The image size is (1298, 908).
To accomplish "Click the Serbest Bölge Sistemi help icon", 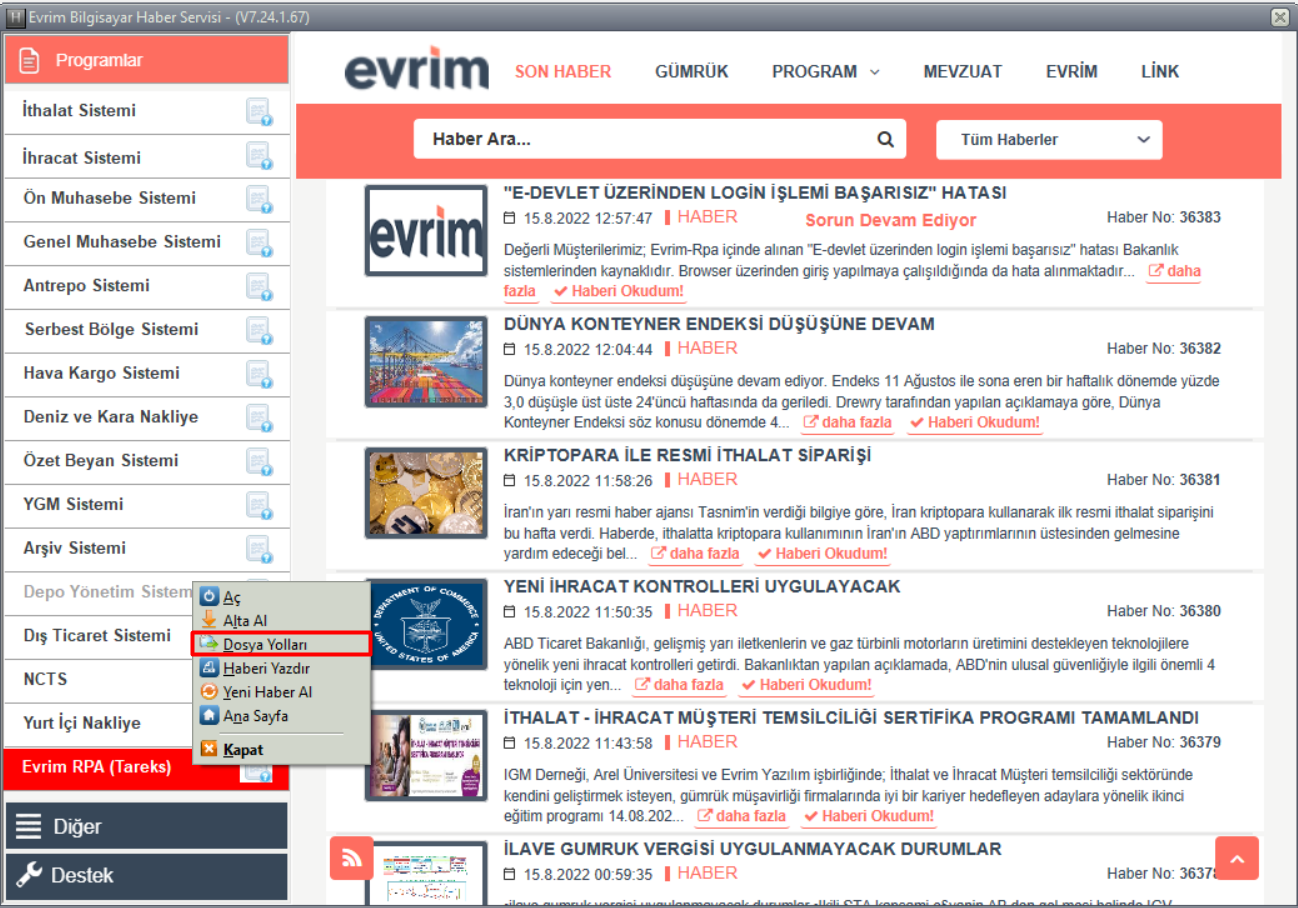I will (x=259, y=330).
